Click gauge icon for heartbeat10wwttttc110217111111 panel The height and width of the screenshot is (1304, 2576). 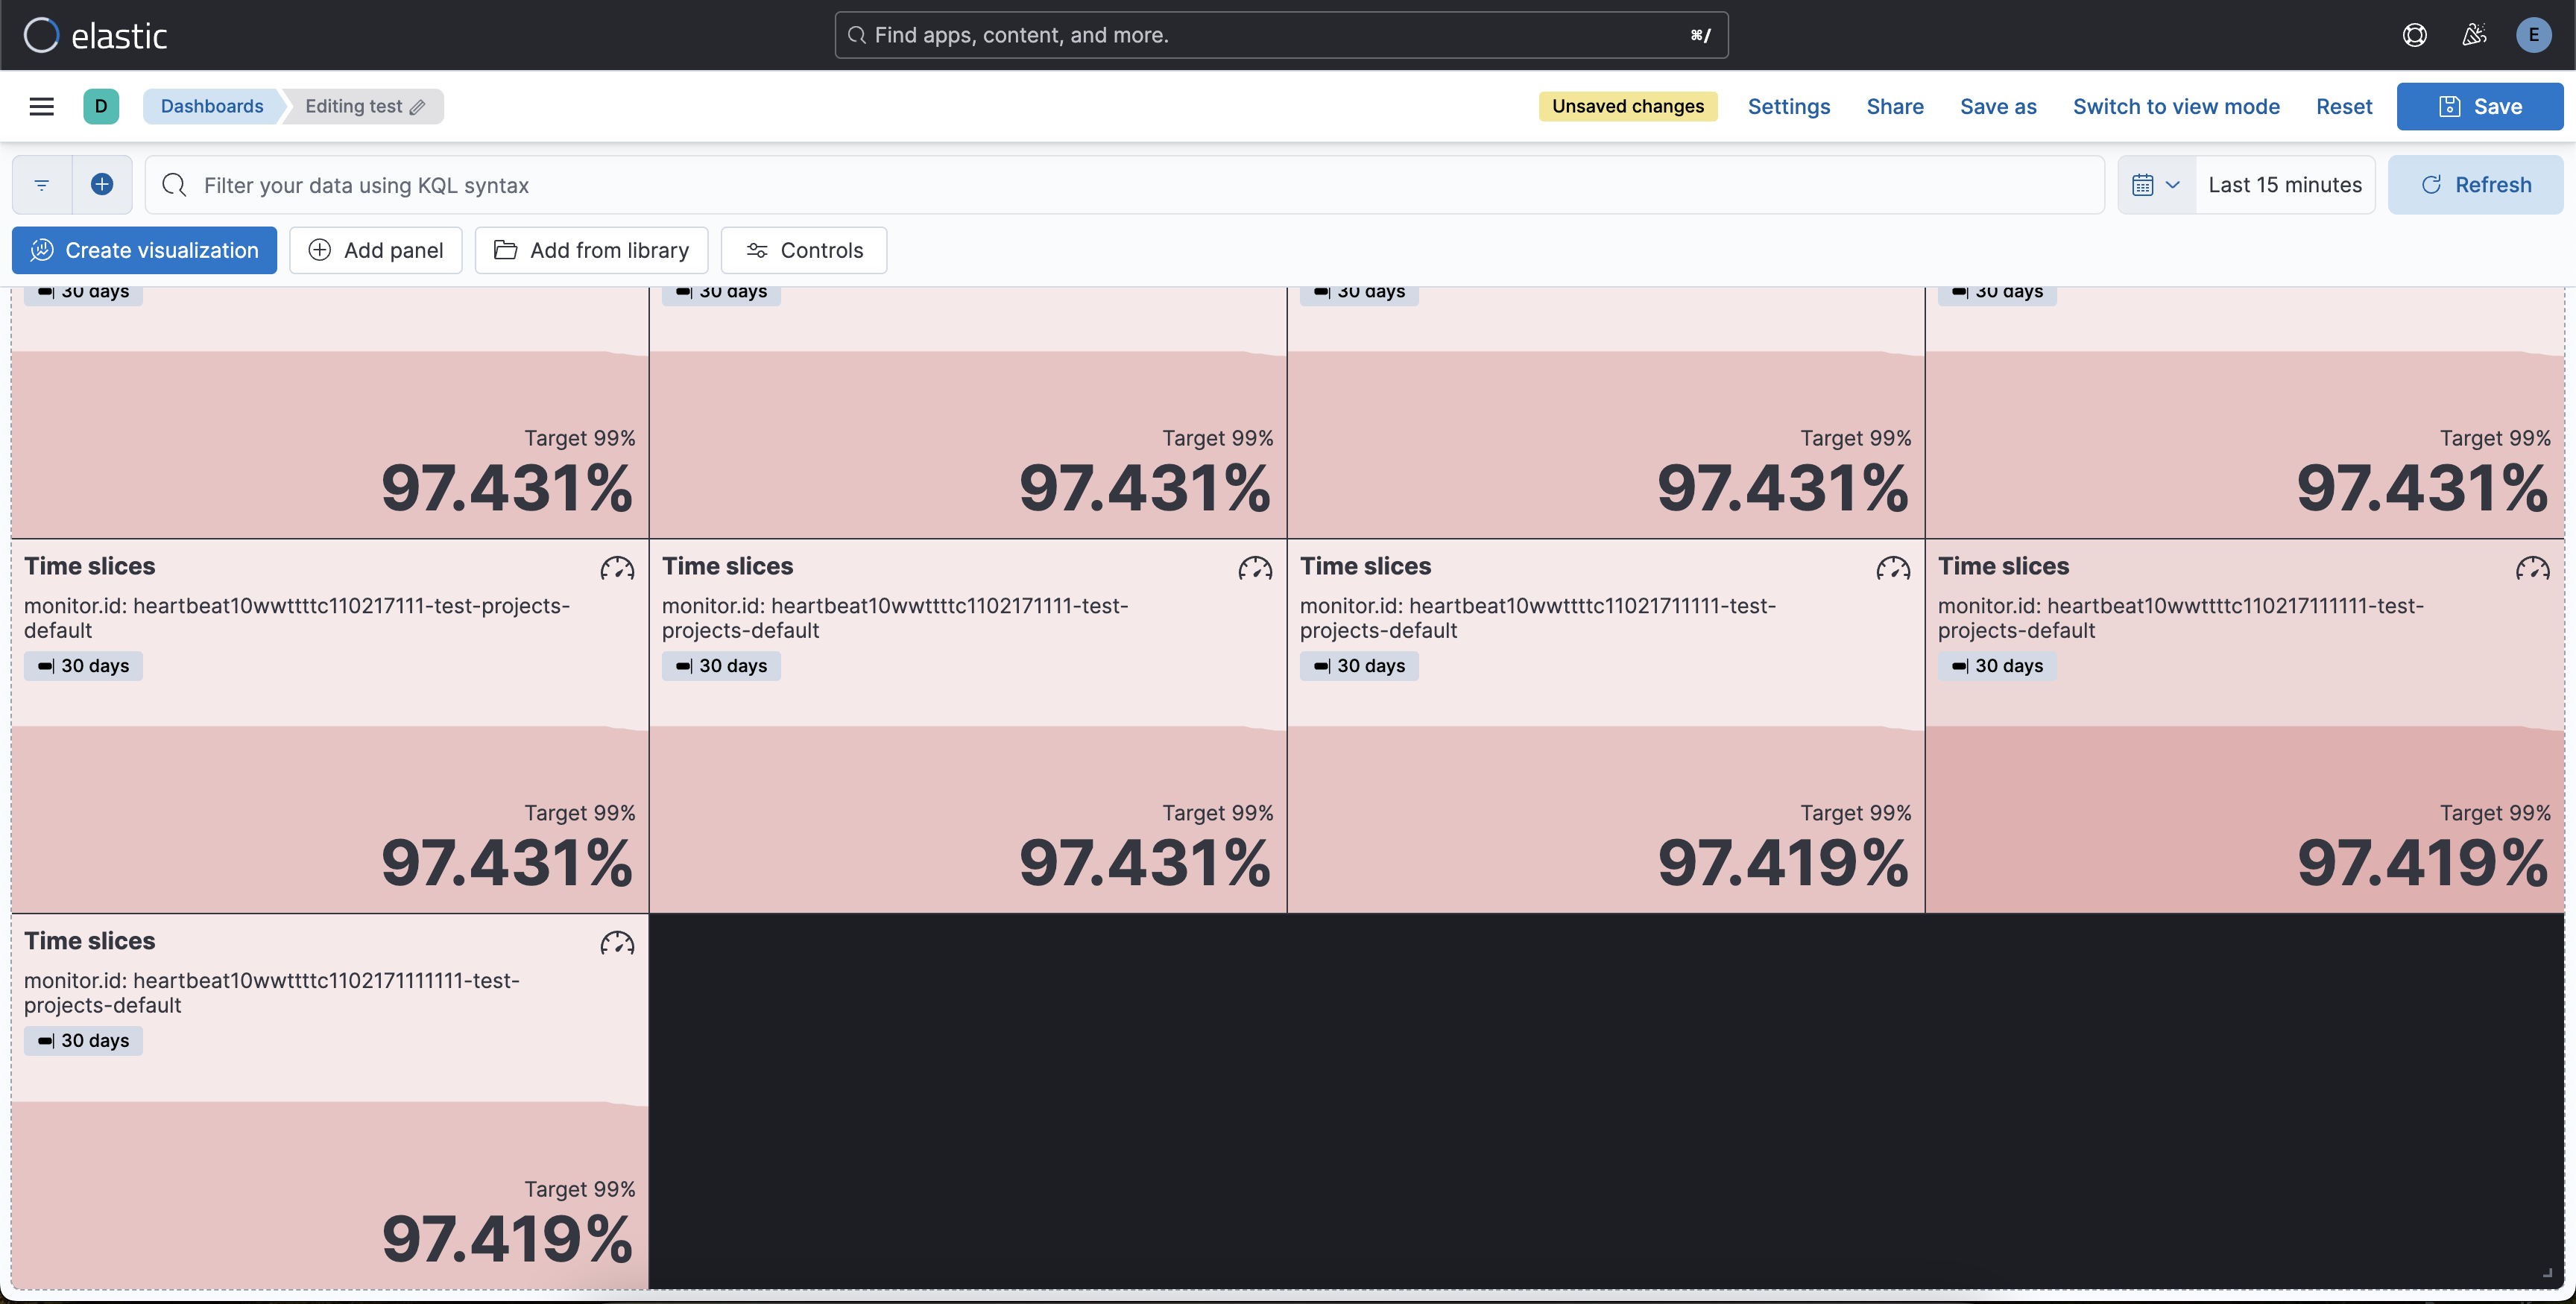click(2532, 568)
